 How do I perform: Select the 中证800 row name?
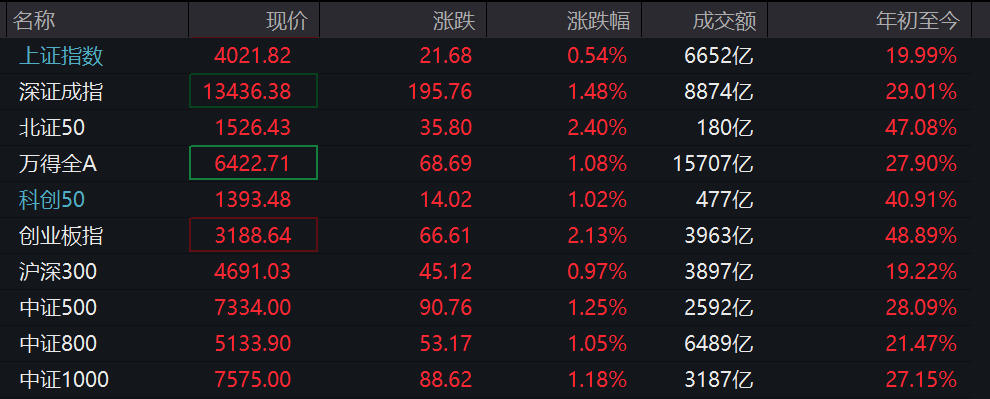tap(58, 344)
